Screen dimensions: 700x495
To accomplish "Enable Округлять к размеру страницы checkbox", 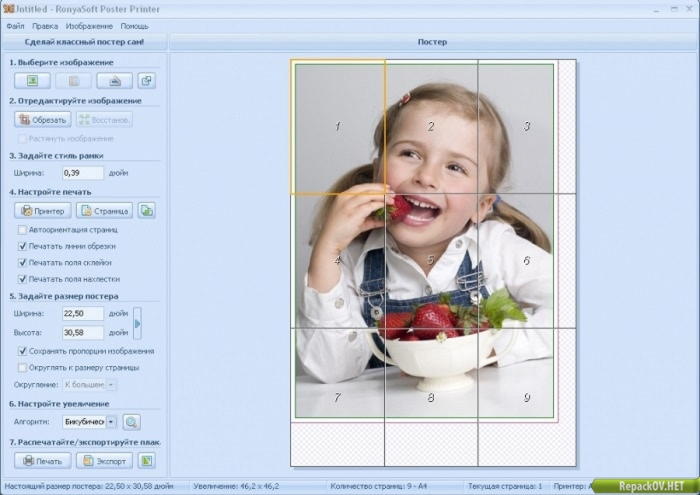I will tap(22, 368).
